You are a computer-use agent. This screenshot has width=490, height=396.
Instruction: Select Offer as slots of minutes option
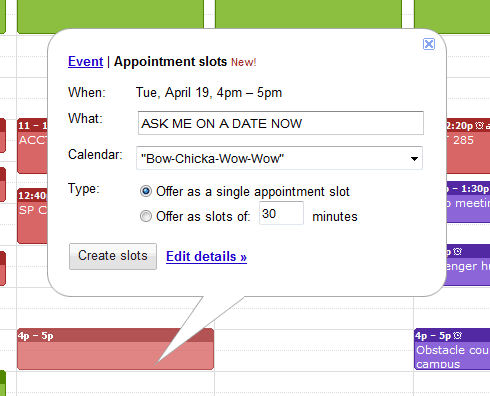click(x=146, y=216)
